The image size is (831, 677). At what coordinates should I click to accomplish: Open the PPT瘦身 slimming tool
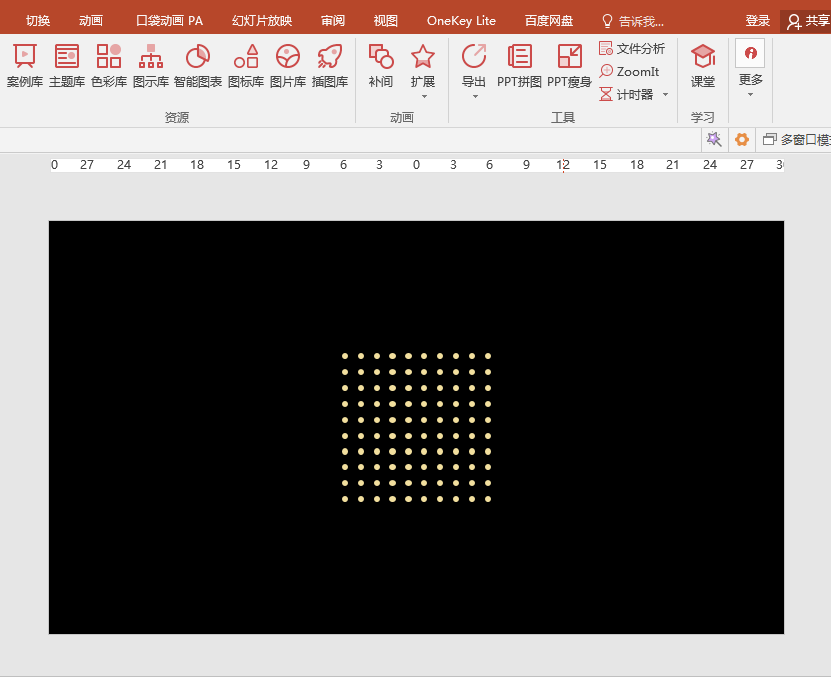(x=569, y=66)
